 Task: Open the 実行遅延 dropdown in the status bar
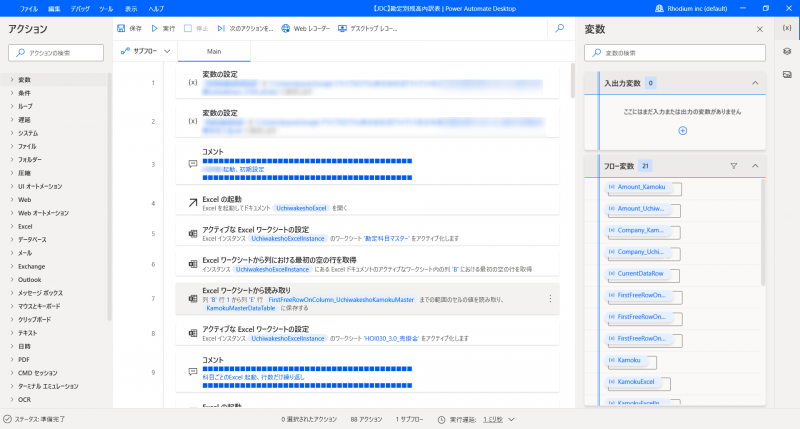tap(511, 419)
